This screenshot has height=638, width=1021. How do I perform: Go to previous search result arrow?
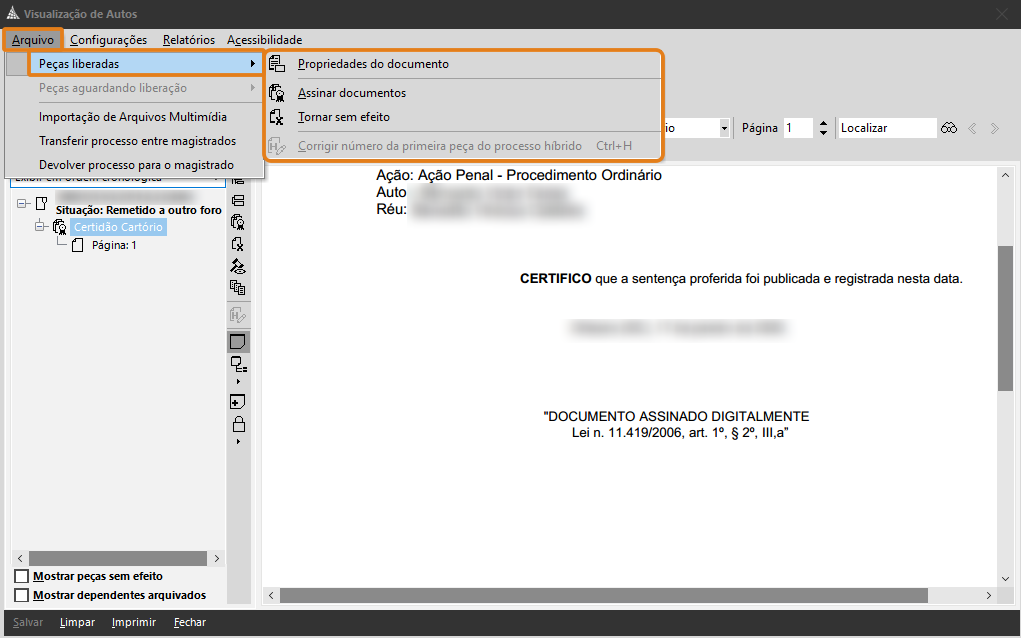[972, 128]
